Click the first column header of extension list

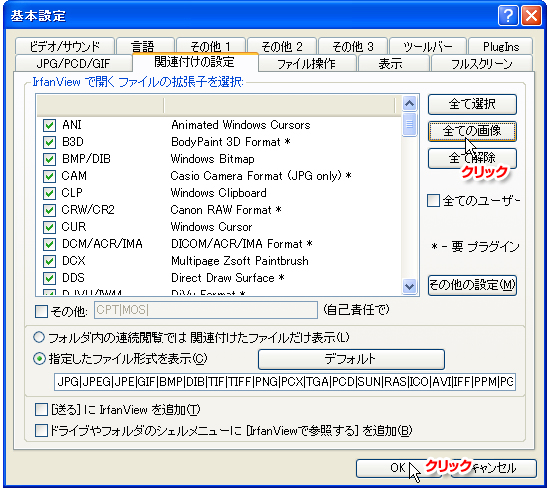coord(100,105)
